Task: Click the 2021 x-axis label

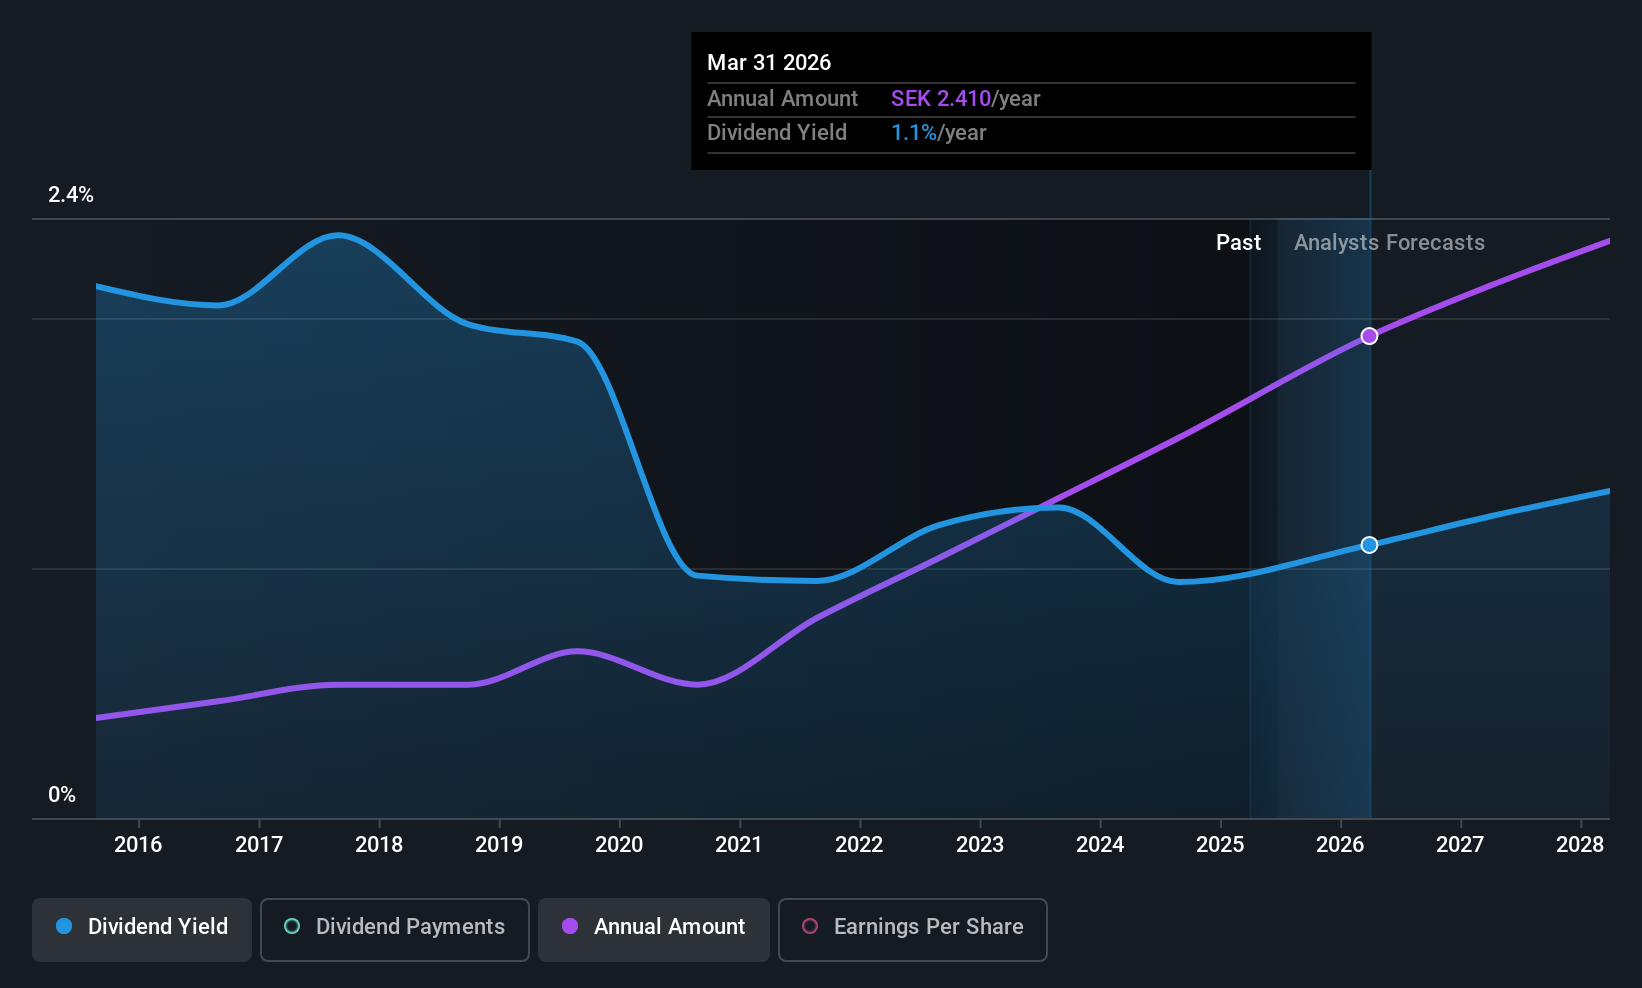Action: click(x=739, y=844)
